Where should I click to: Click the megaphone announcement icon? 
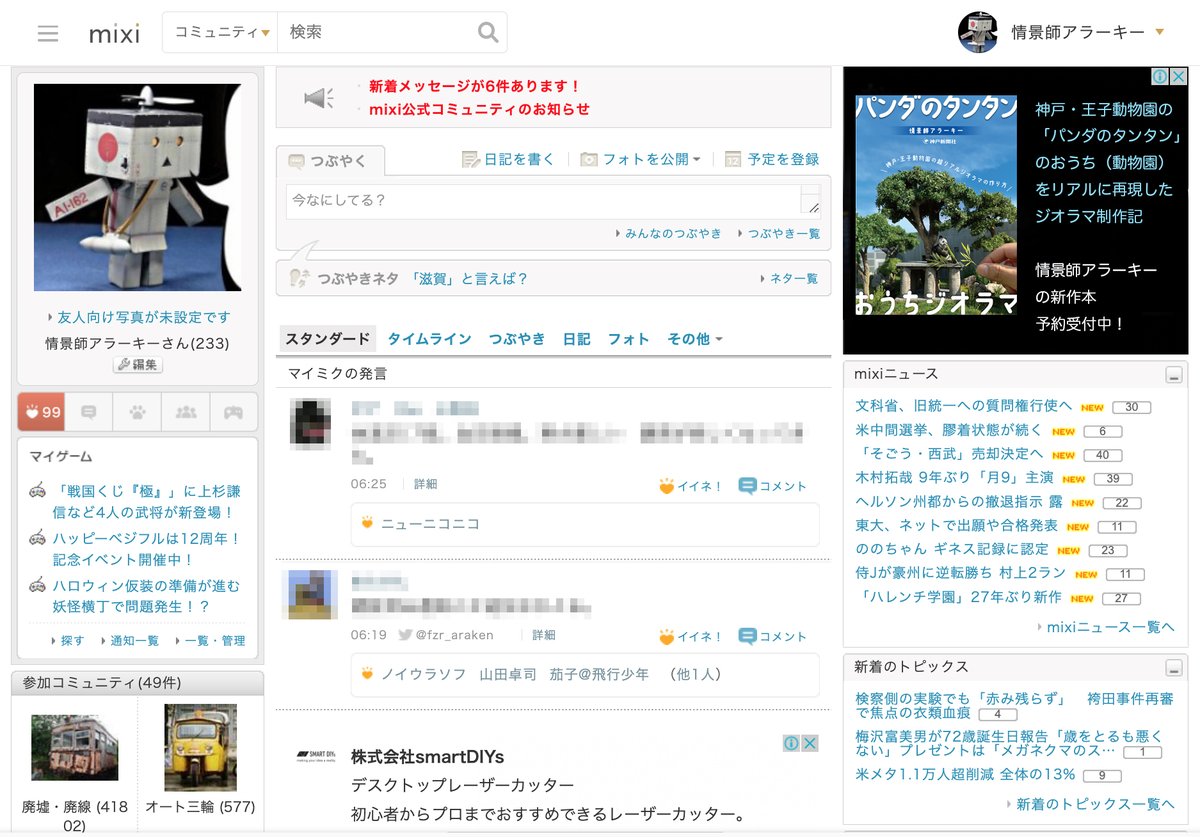pyautogui.click(x=319, y=97)
